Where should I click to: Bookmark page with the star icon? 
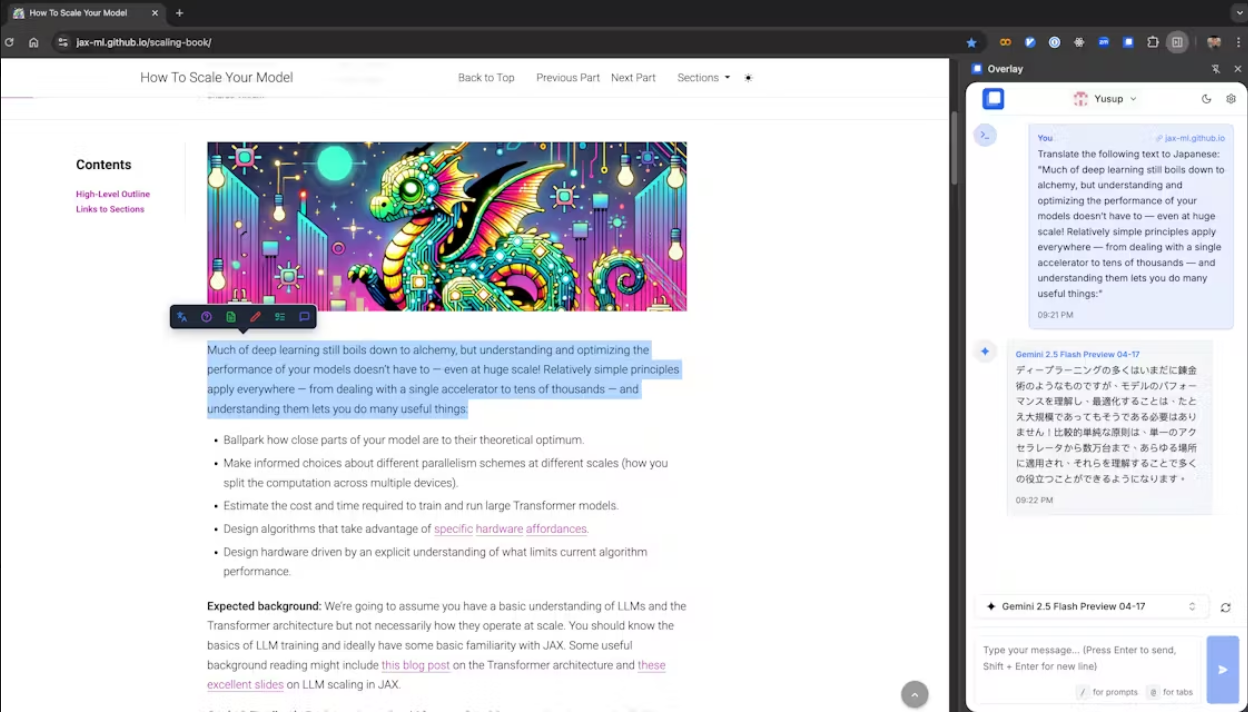971,43
